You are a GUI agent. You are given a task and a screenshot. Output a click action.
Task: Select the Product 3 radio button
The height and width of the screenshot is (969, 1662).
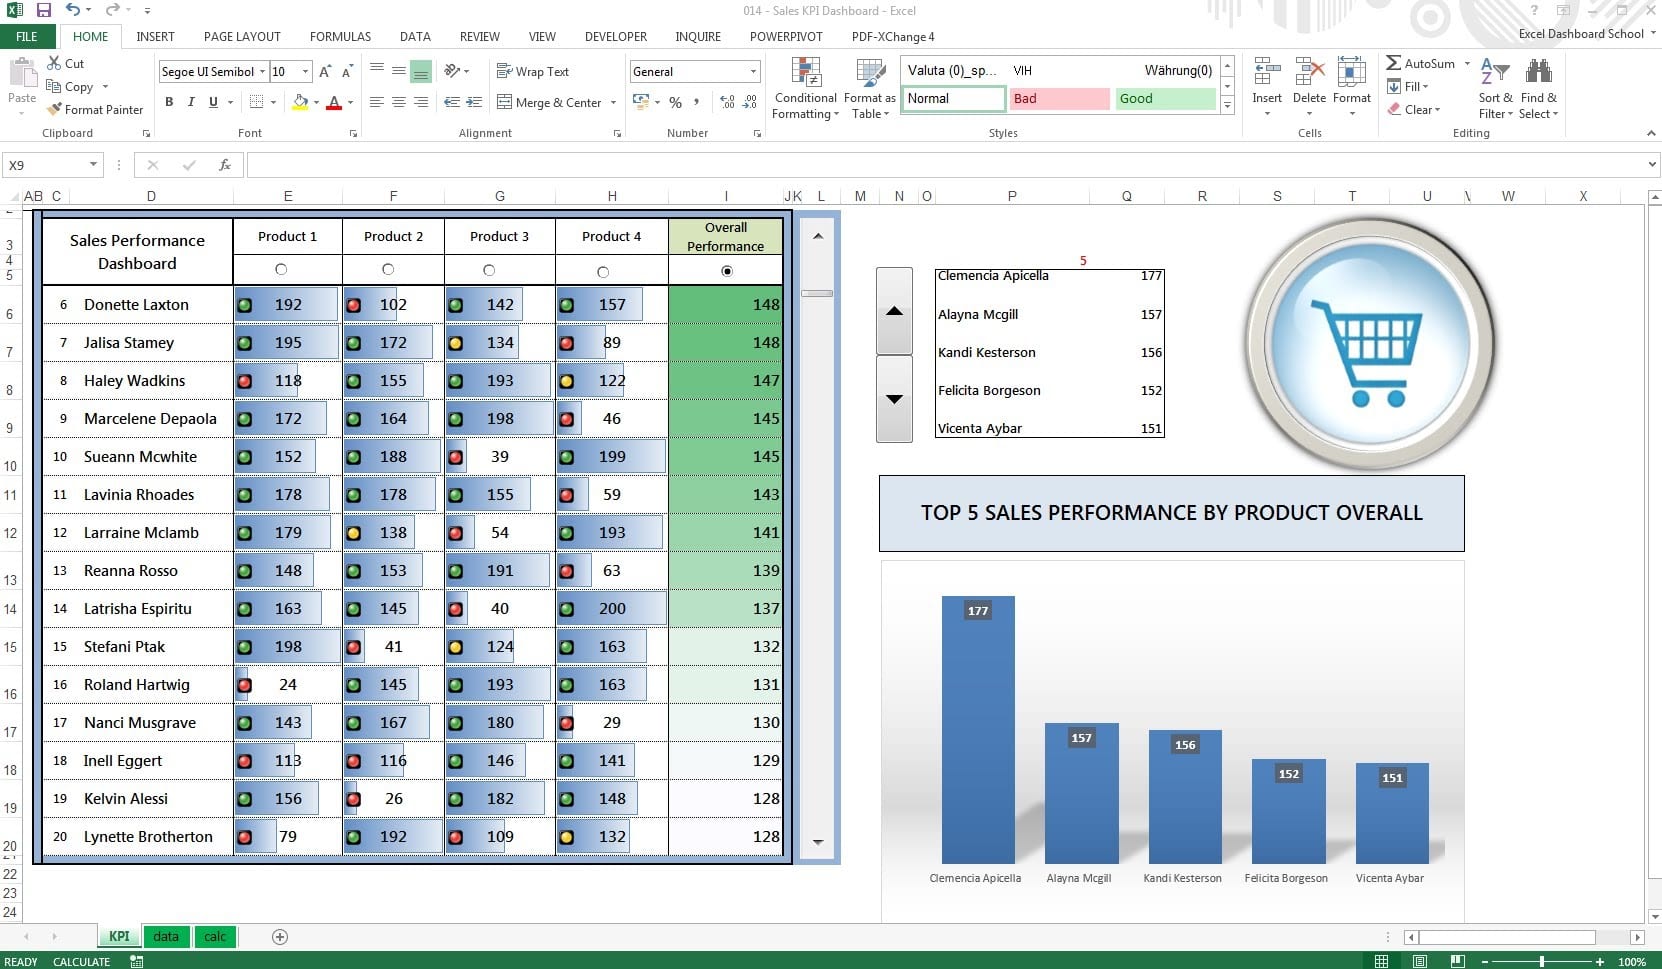(x=489, y=270)
